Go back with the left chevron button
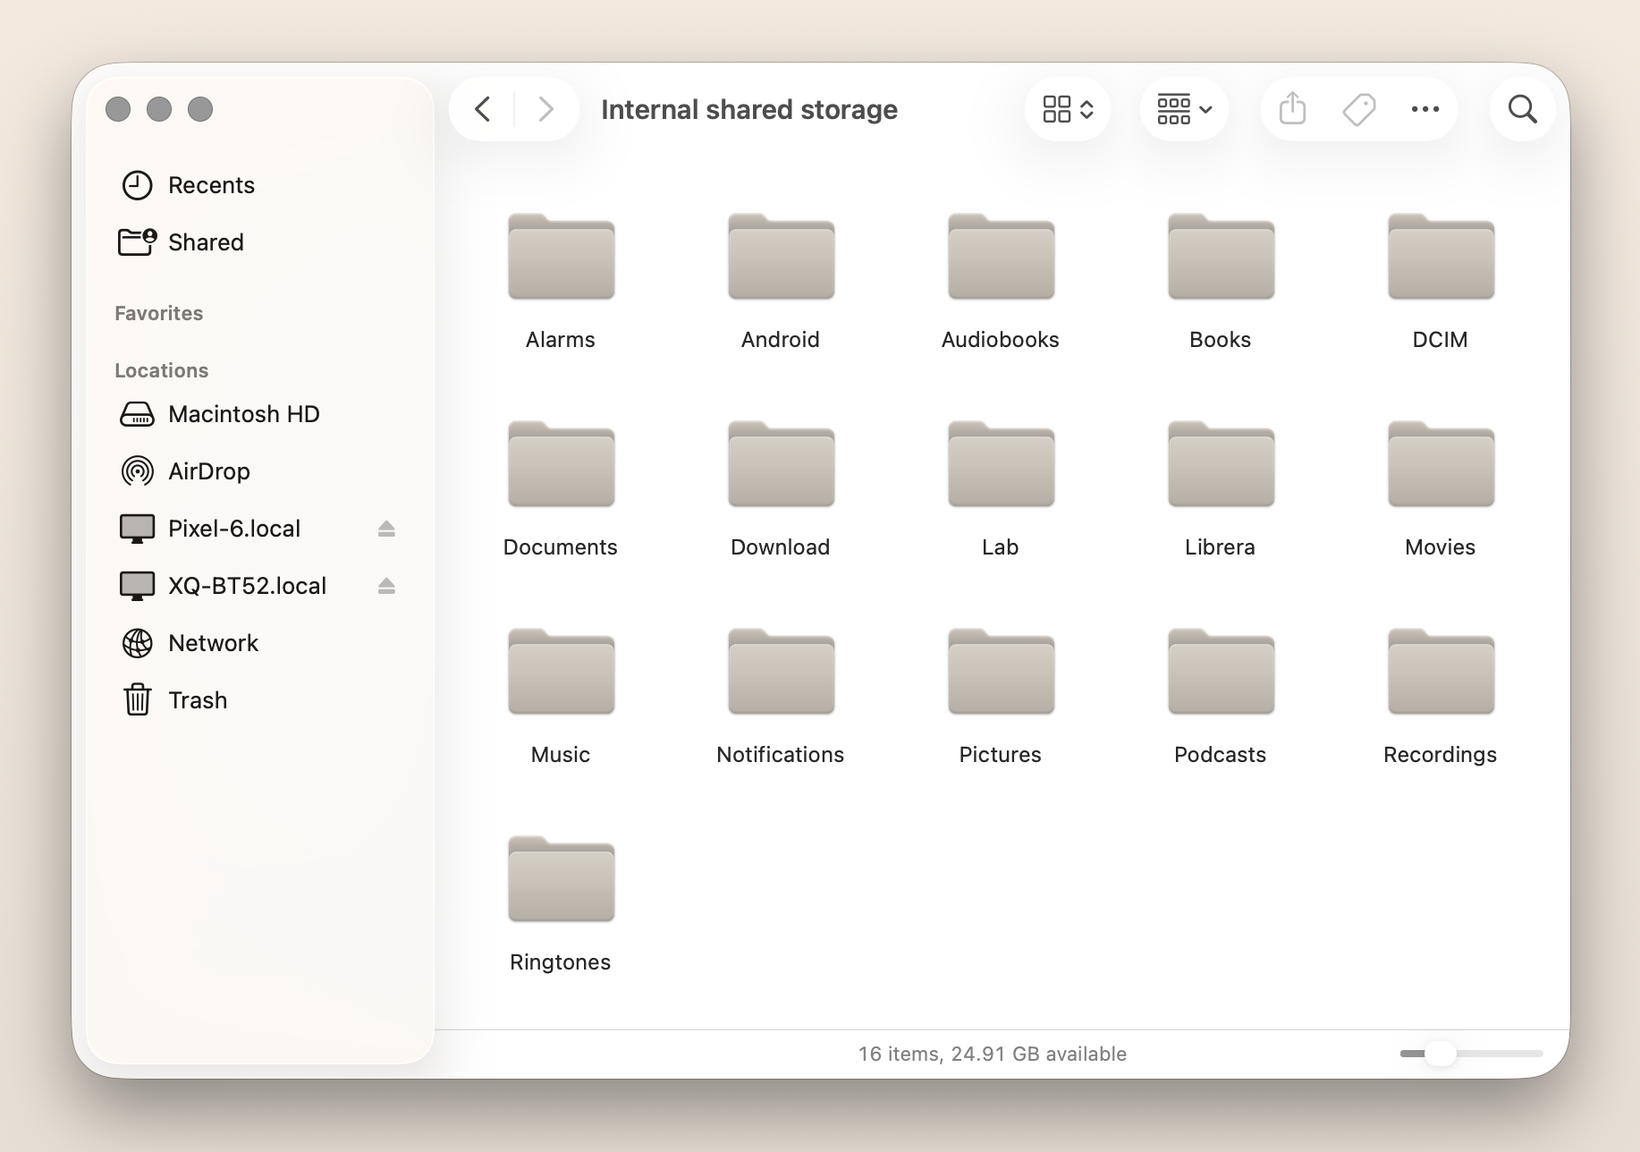Screen dimensions: 1640x1152 (x=483, y=109)
